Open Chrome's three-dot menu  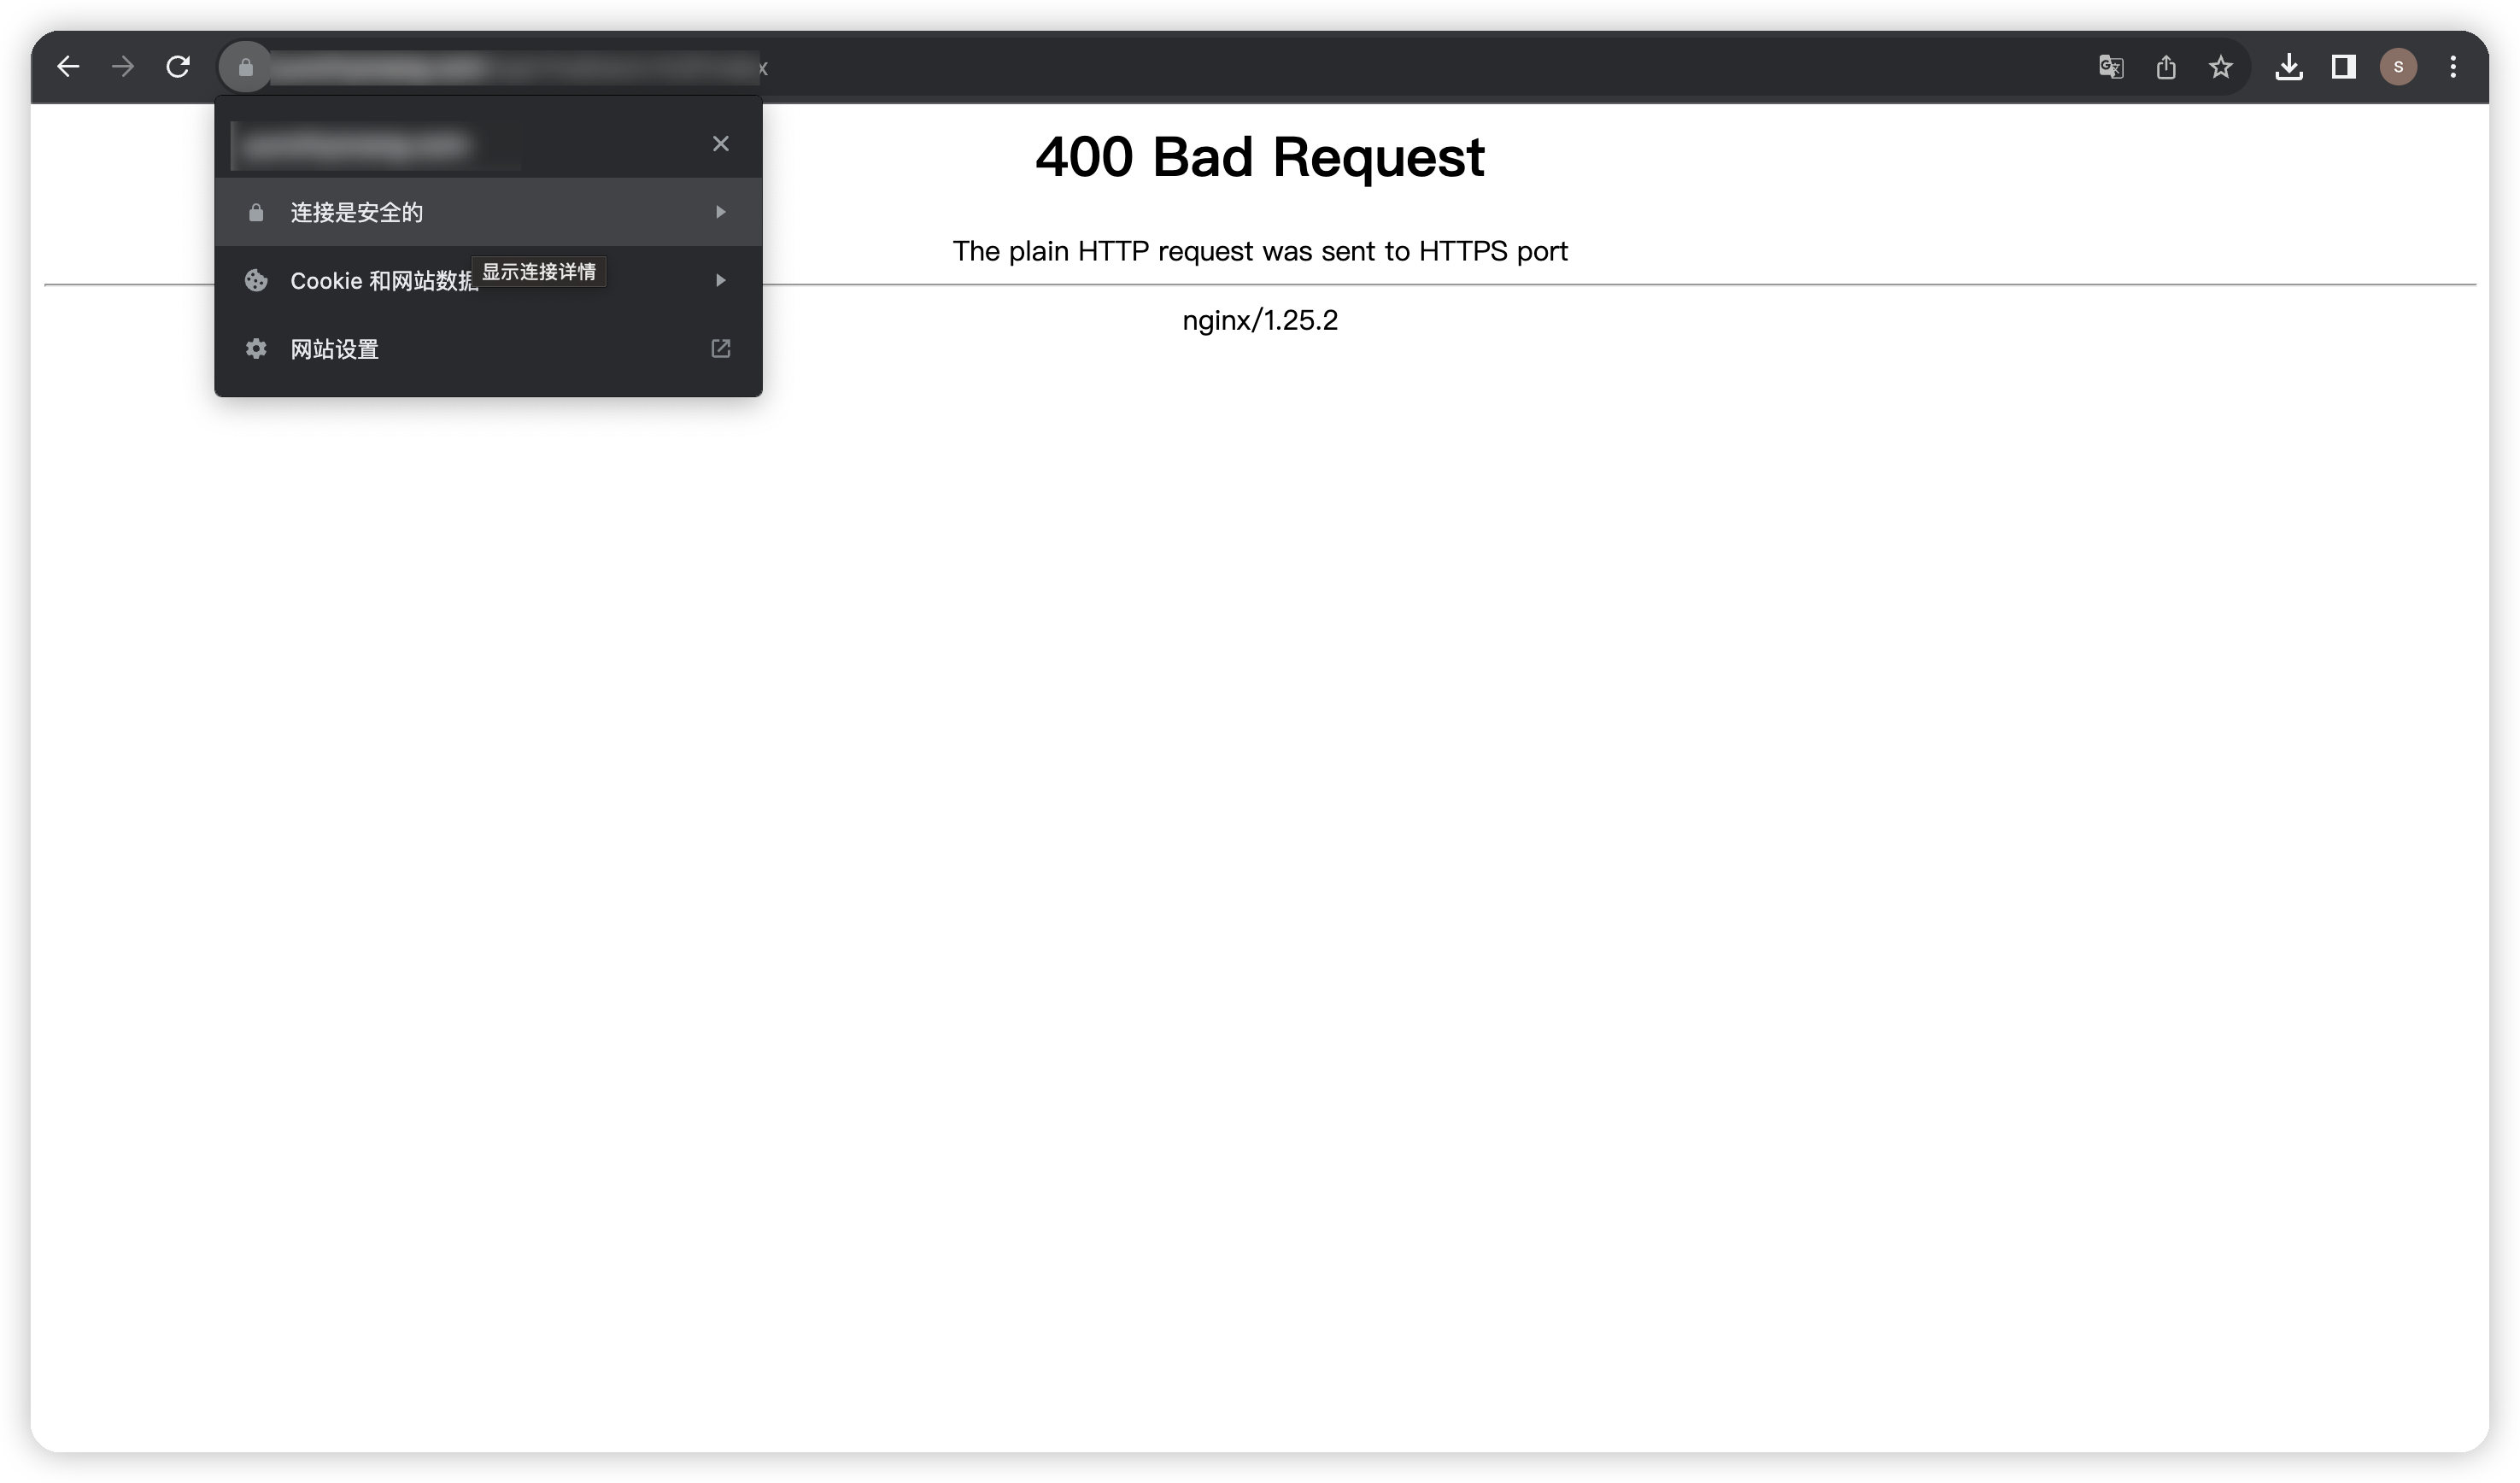click(x=2453, y=67)
